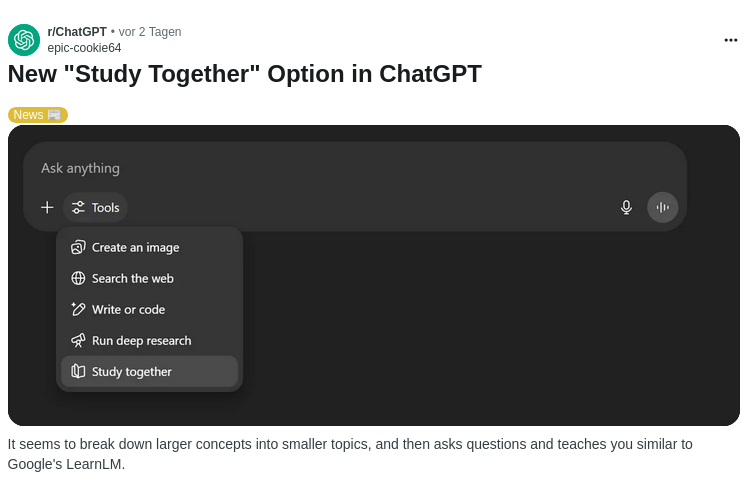This screenshot has width=748, height=486.
Task: Select Create an image from Tools menu
Action: 149,248
